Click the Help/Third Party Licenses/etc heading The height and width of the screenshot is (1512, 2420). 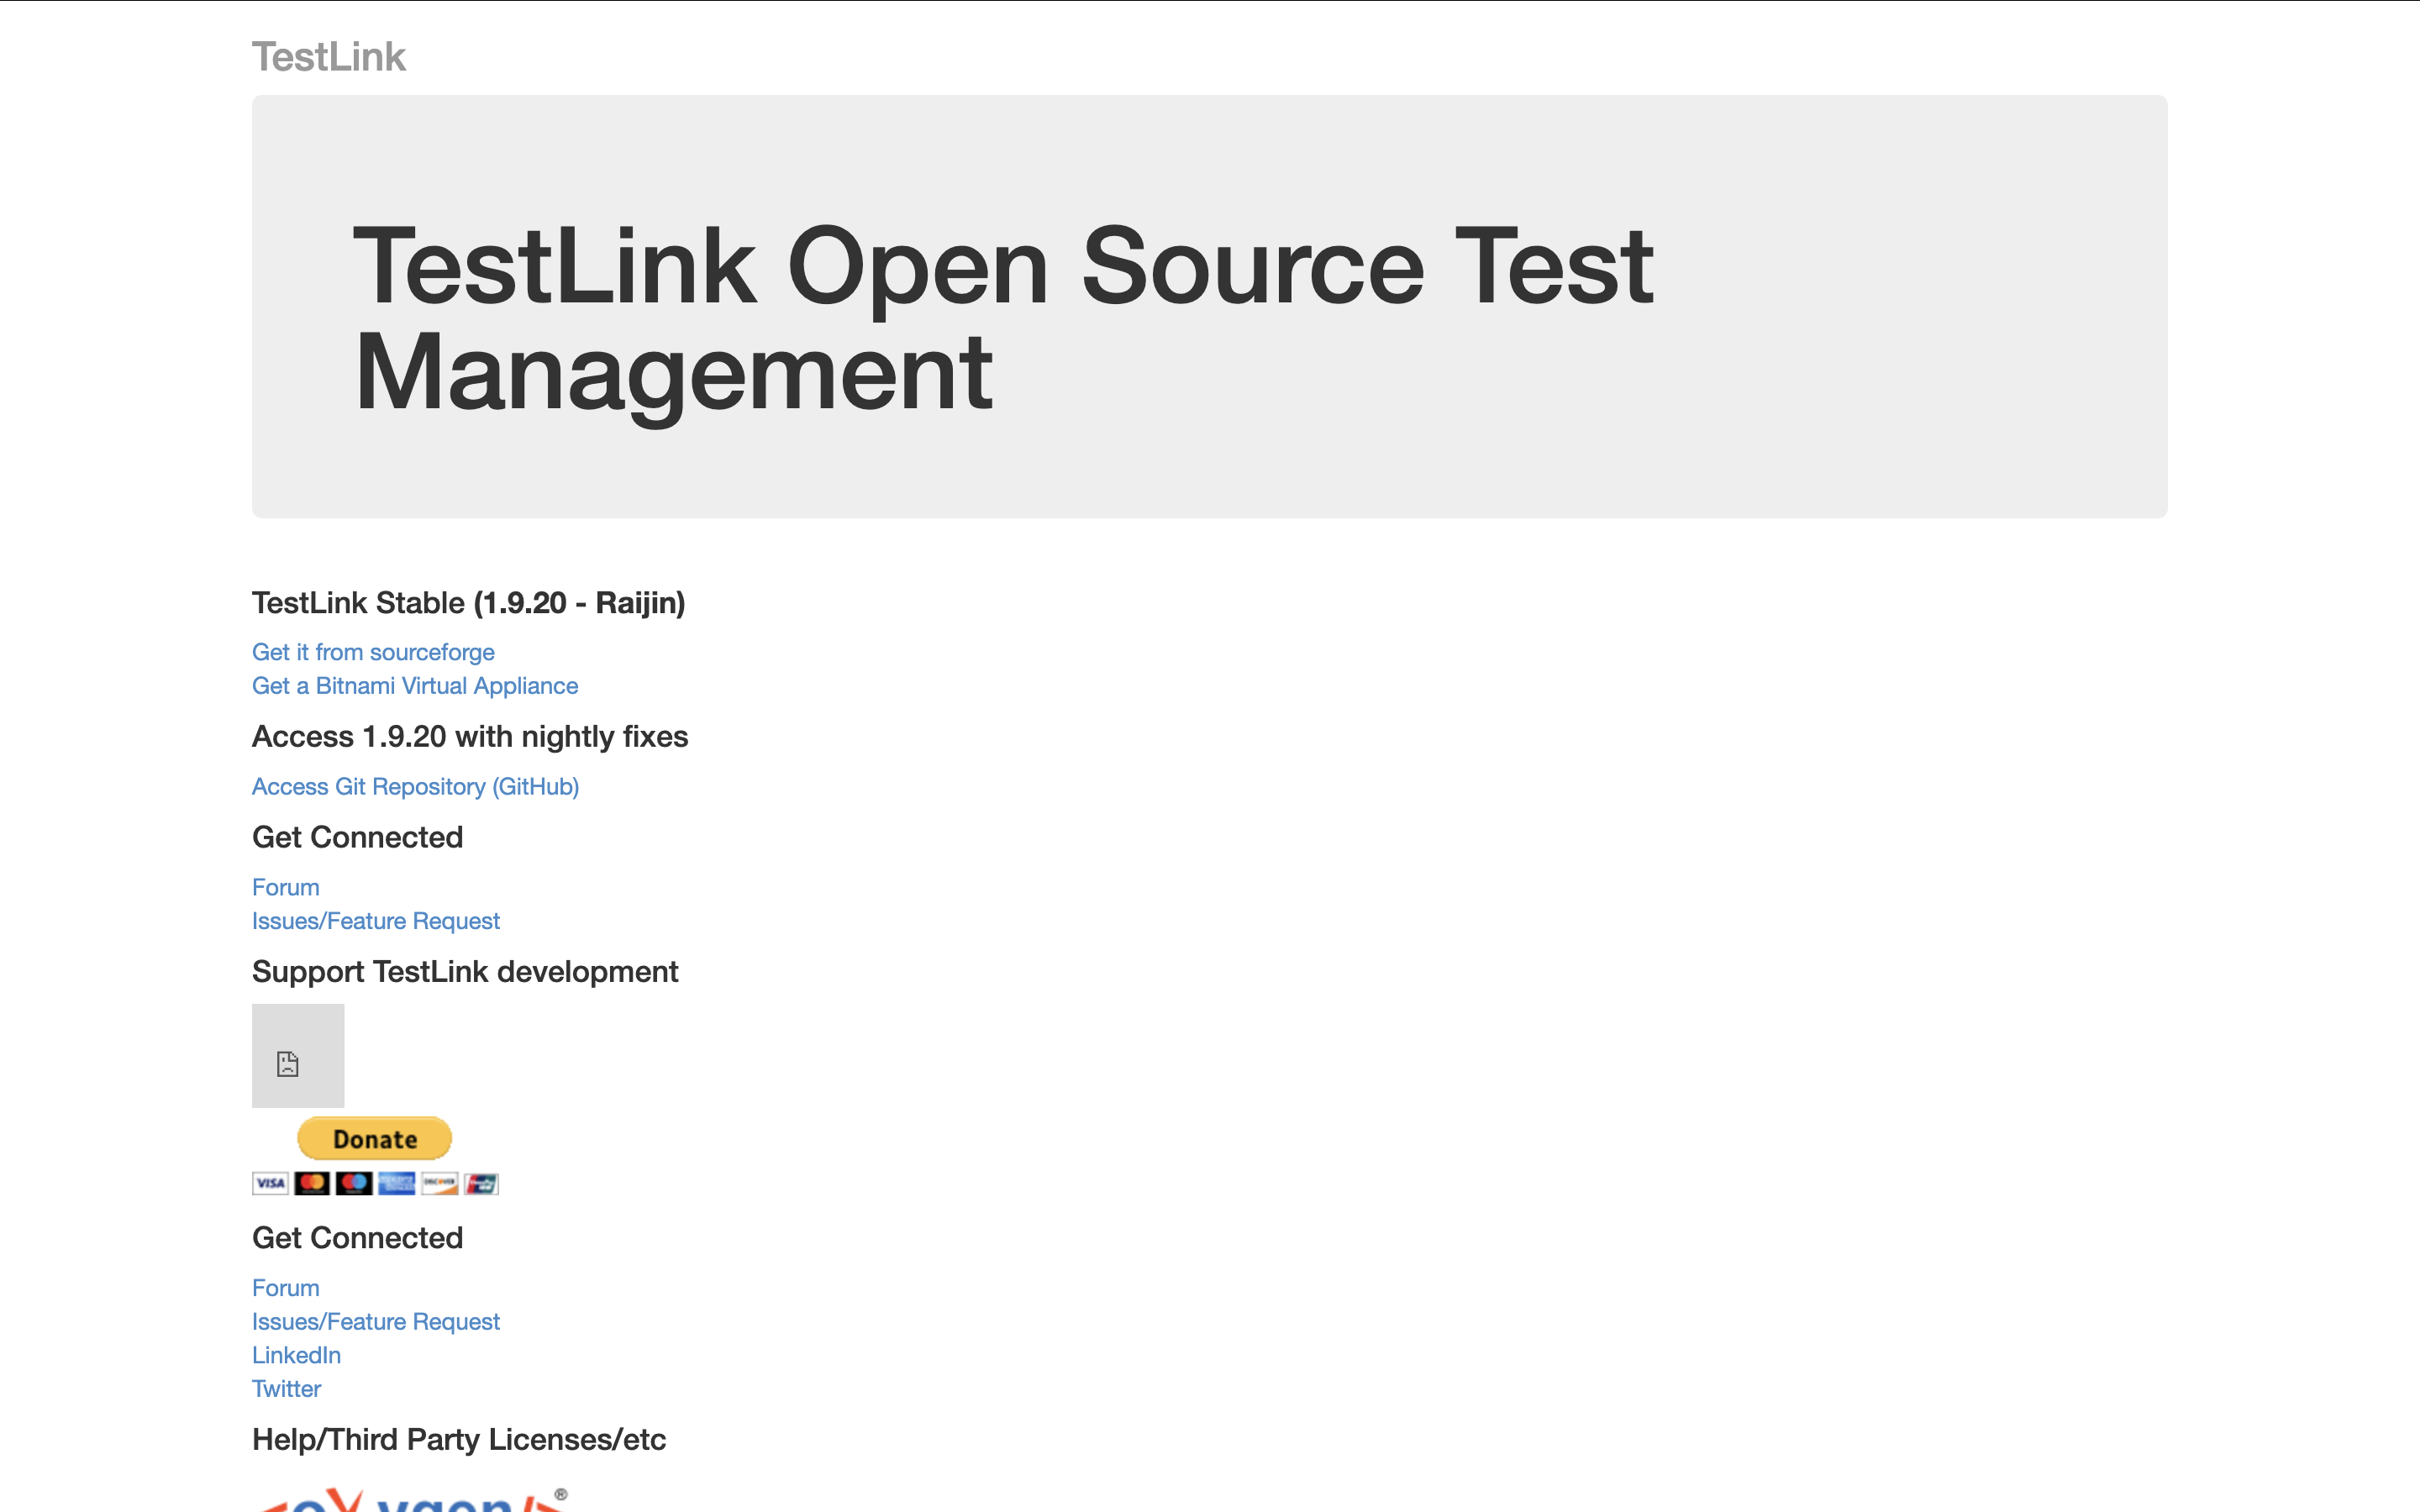click(459, 1440)
